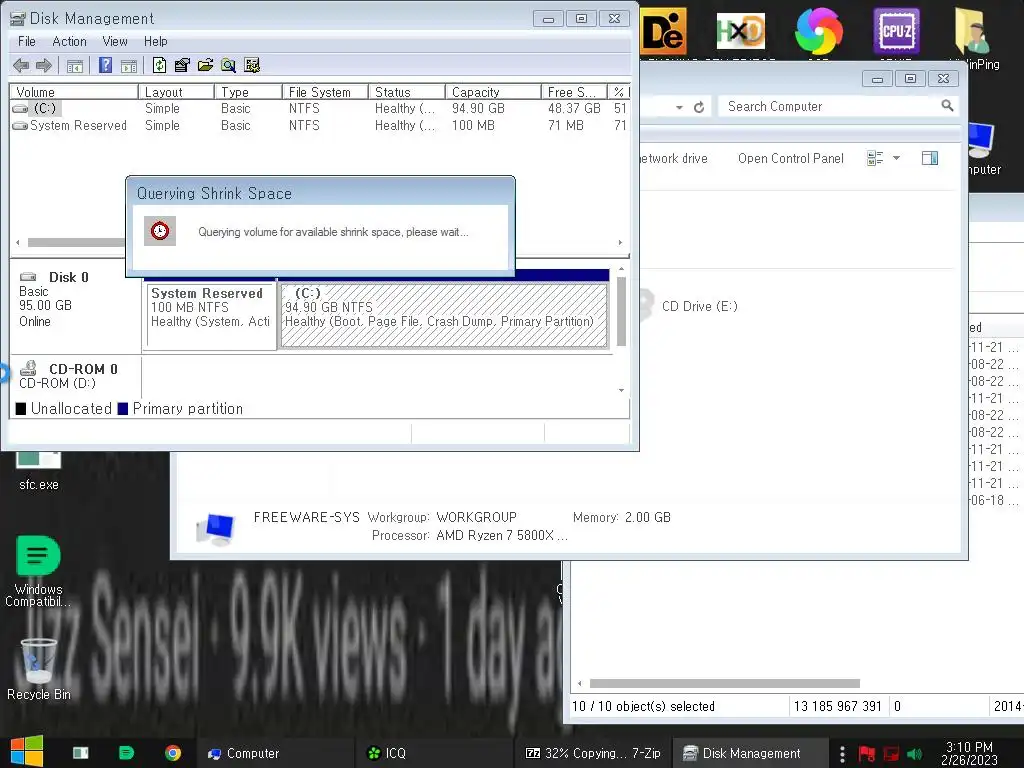
Task: Select the (C:) volume row in list
Action: click(319, 108)
